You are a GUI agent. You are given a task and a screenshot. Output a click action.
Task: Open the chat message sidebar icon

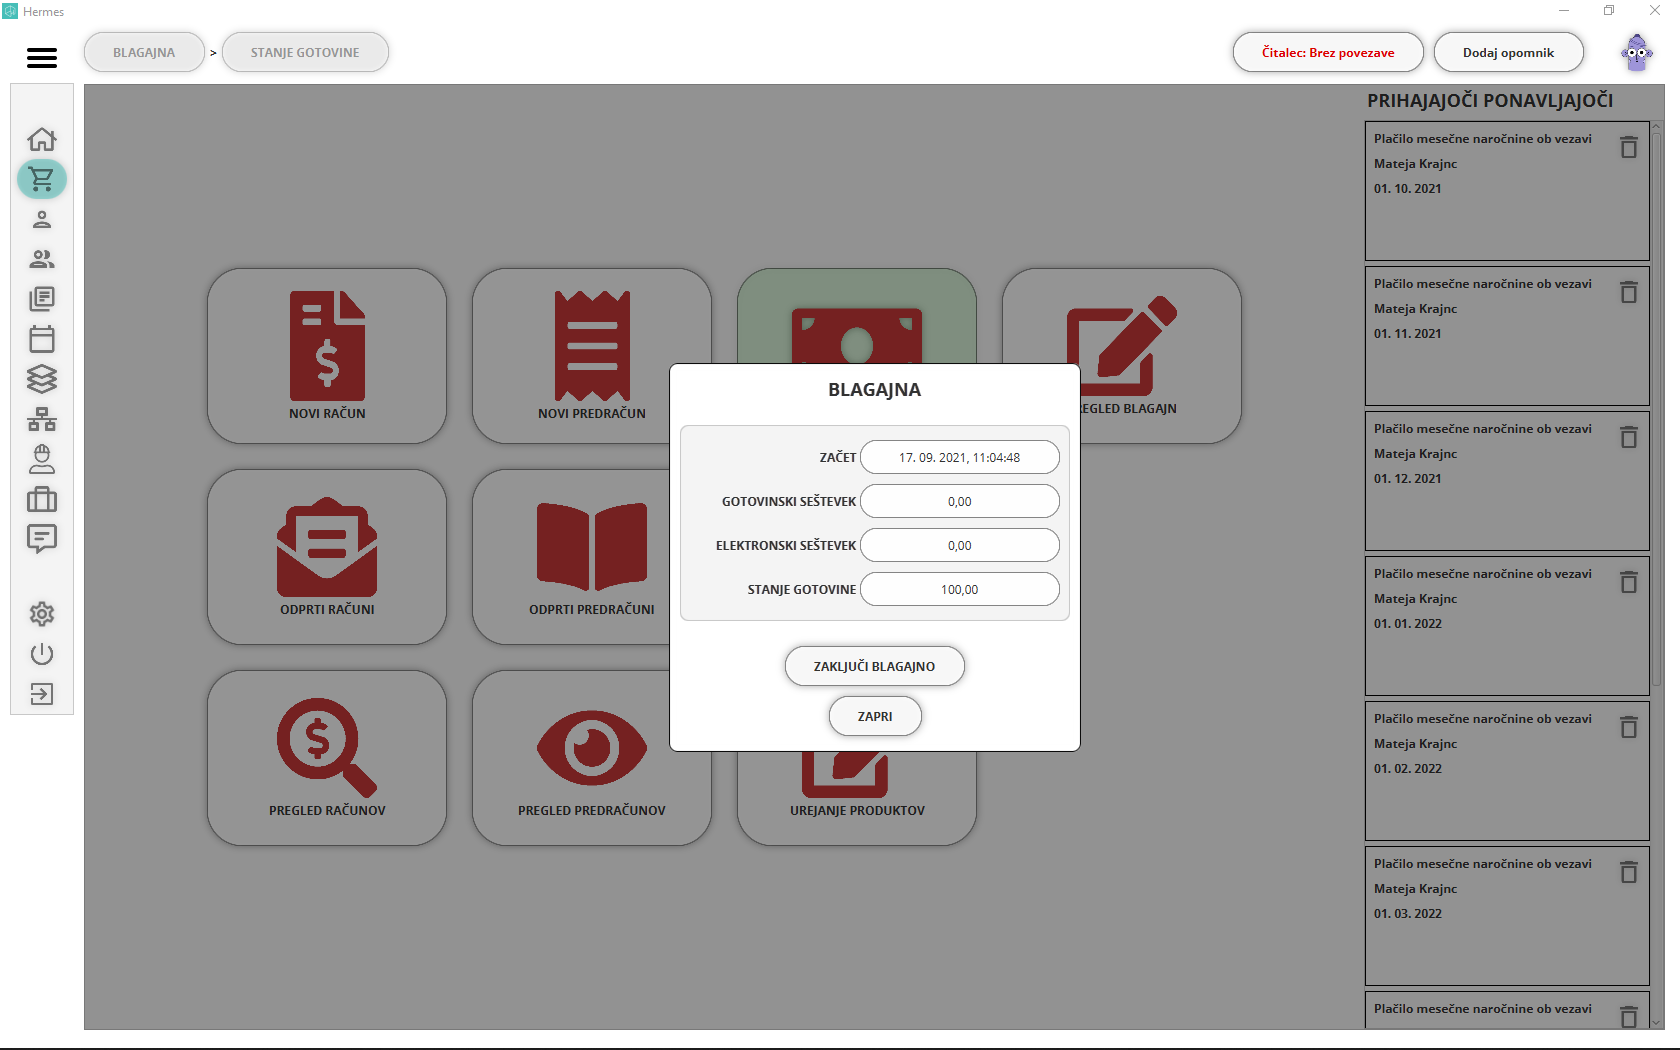pos(42,539)
